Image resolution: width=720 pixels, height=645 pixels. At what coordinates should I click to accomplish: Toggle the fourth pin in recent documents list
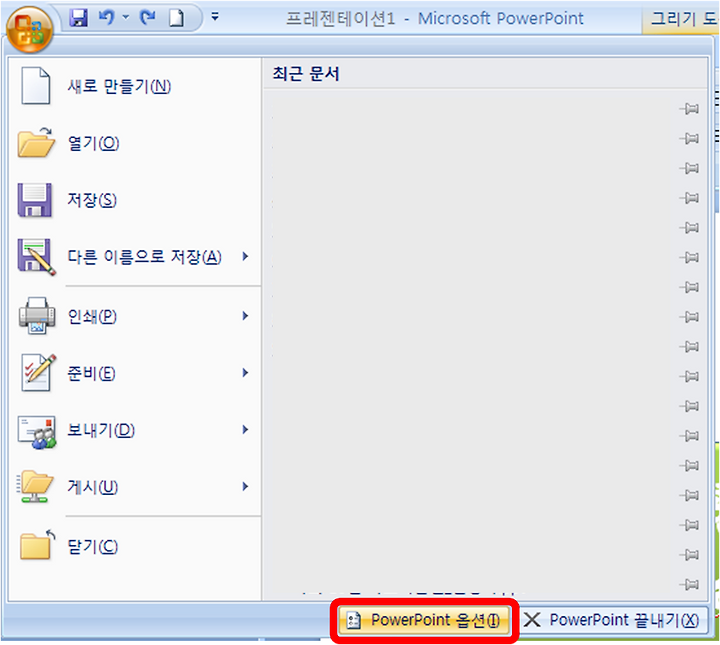point(689,198)
